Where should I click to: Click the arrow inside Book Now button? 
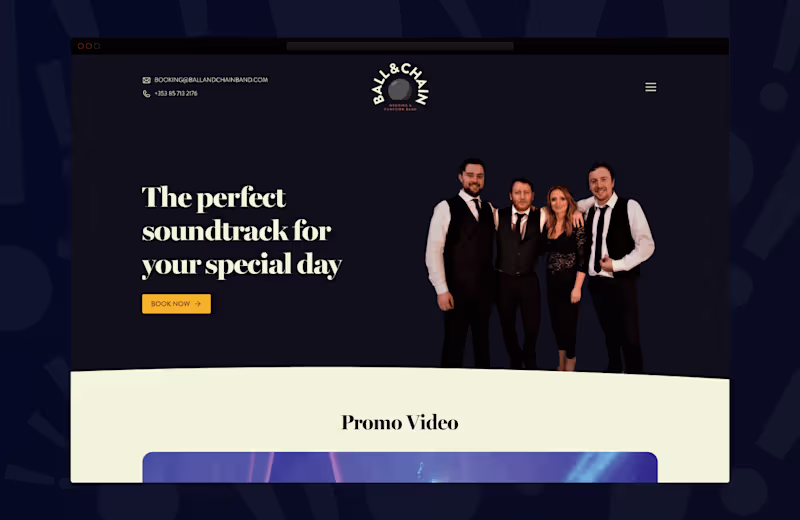tap(198, 304)
